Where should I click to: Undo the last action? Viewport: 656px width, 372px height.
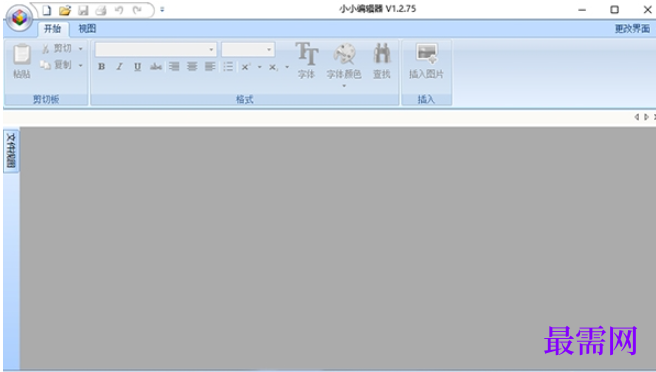[x=119, y=10]
